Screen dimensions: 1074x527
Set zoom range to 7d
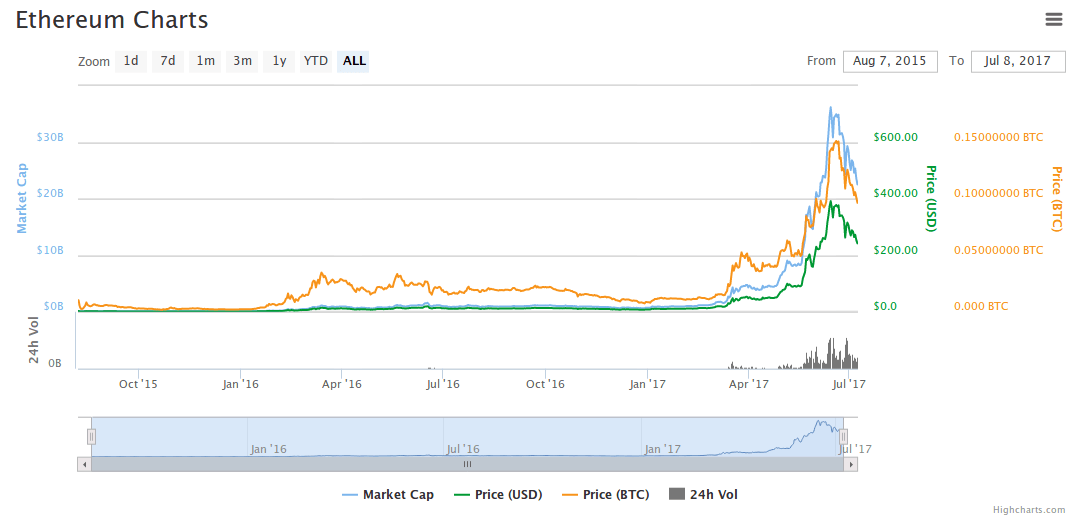click(x=168, y=61)
